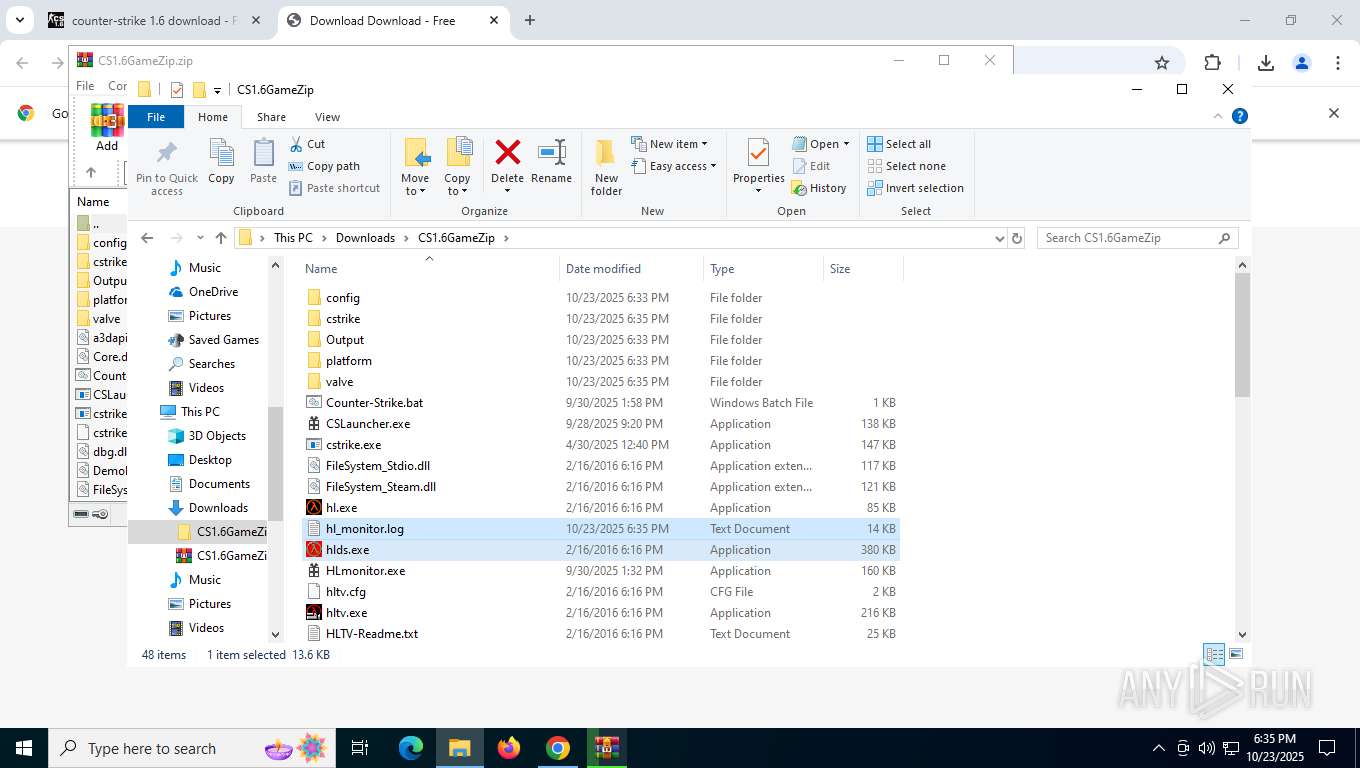Select 3D Objects in navigation pane
The image size is (1360, 768).
point(217,436)
